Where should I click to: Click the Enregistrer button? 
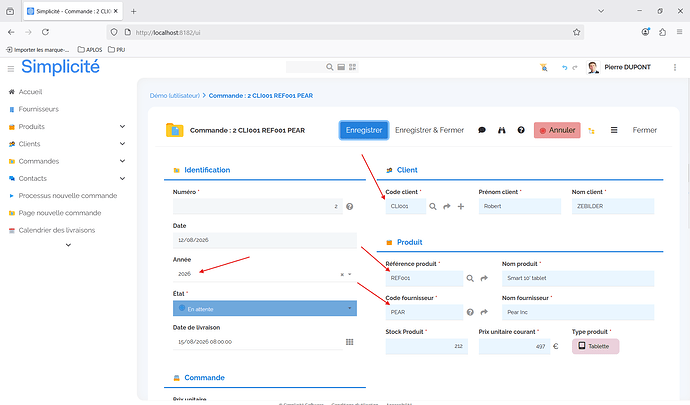coord(364,130)
